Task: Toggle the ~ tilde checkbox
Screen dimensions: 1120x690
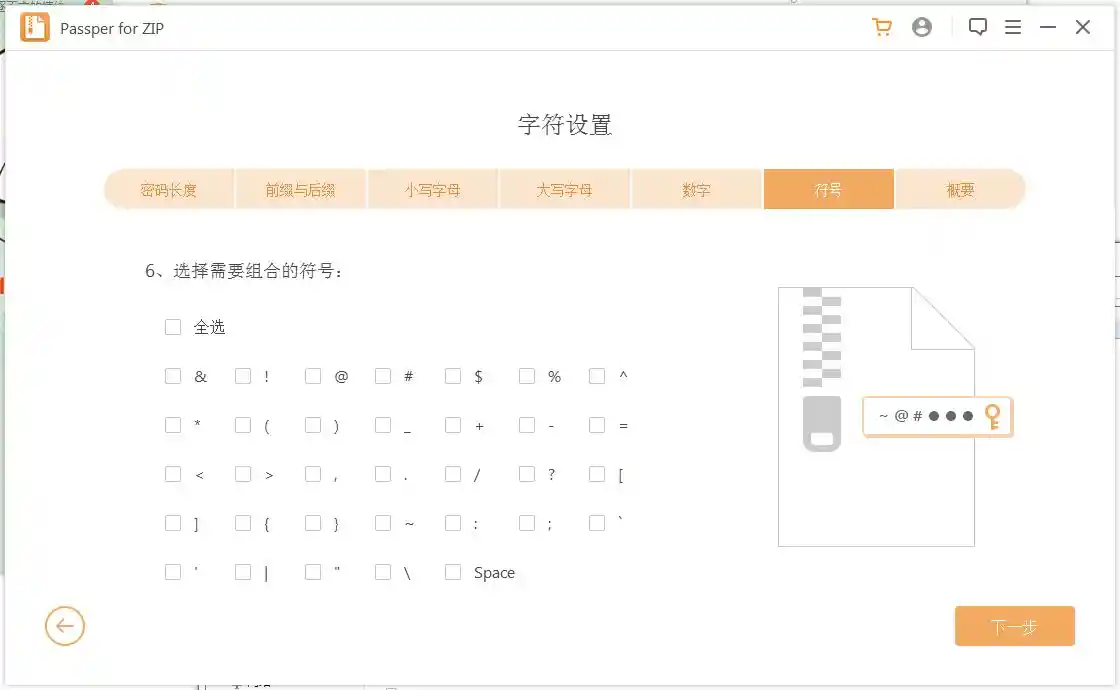Action: [383, 524]
